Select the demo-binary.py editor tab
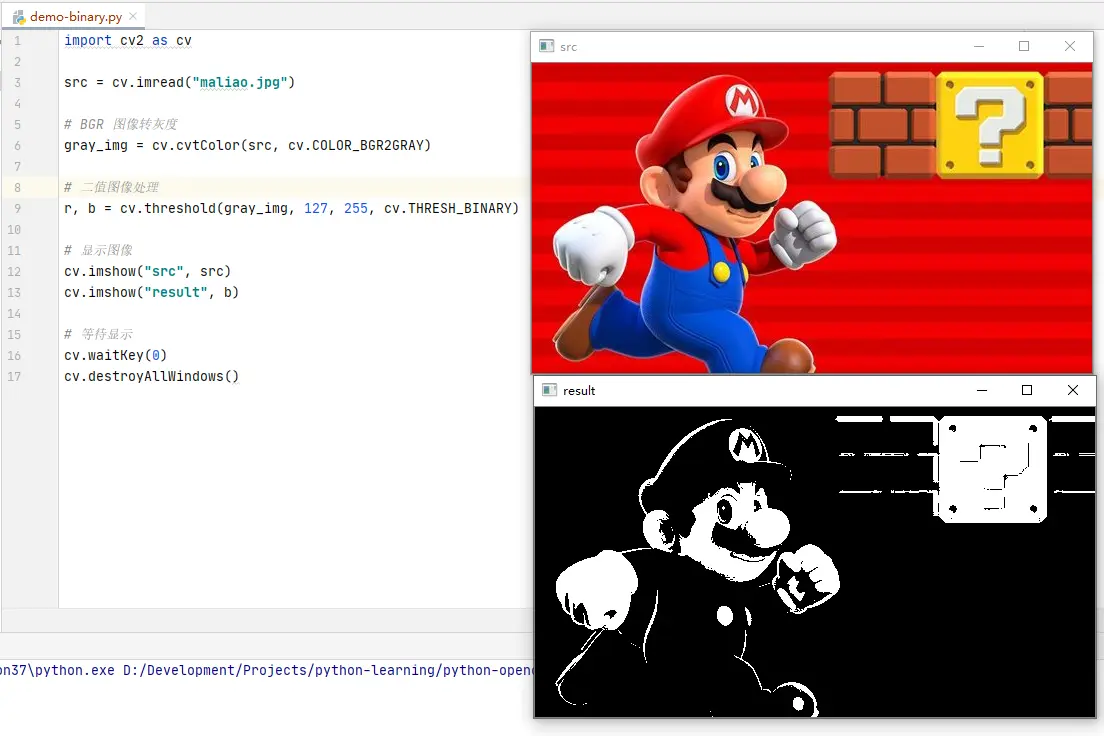Viewport: 1104px width, 736px height. coord(75,16)
